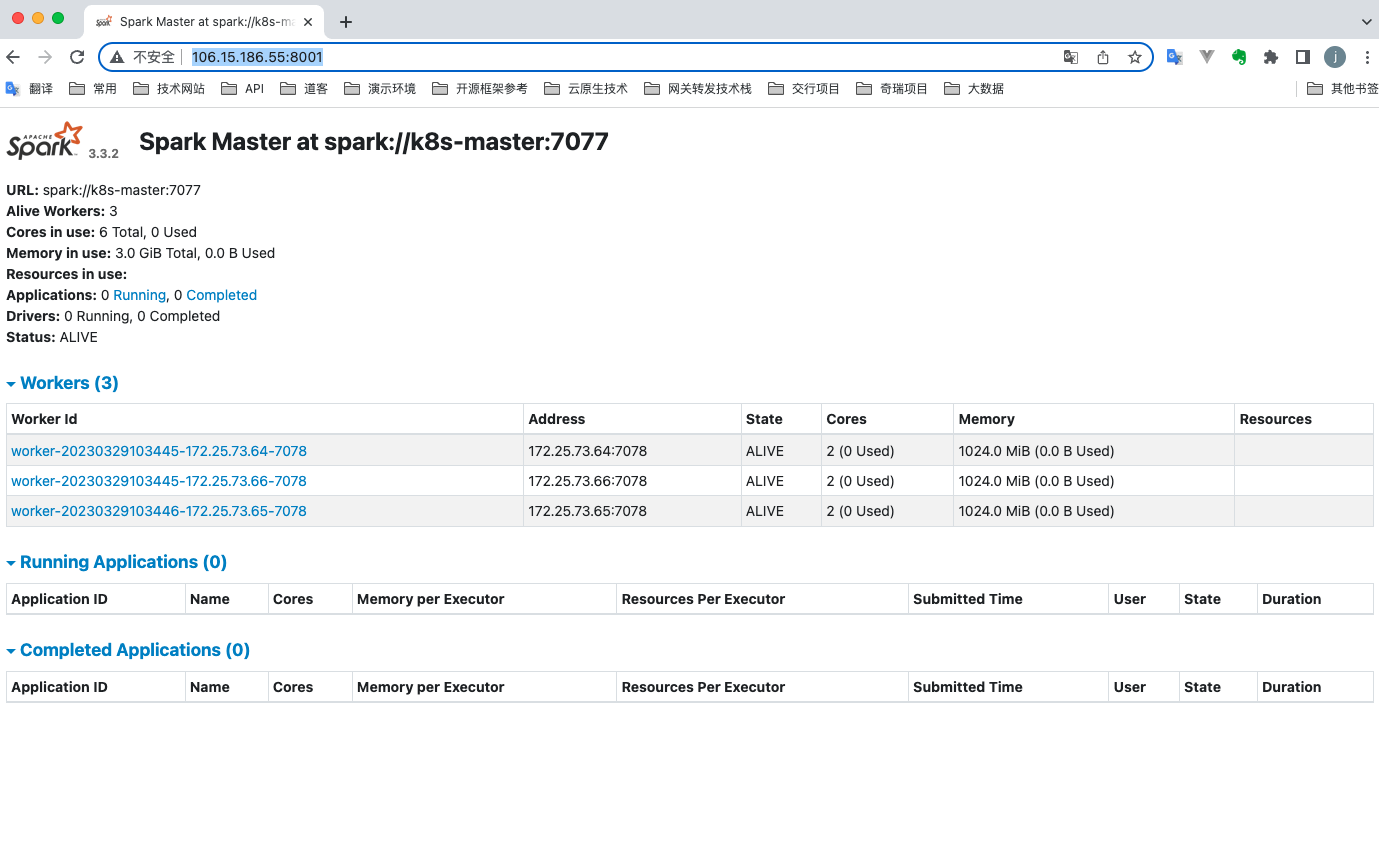1379x856 pixels.
Task: Open the Google Translate extension icon
Action: [1175, 57]
